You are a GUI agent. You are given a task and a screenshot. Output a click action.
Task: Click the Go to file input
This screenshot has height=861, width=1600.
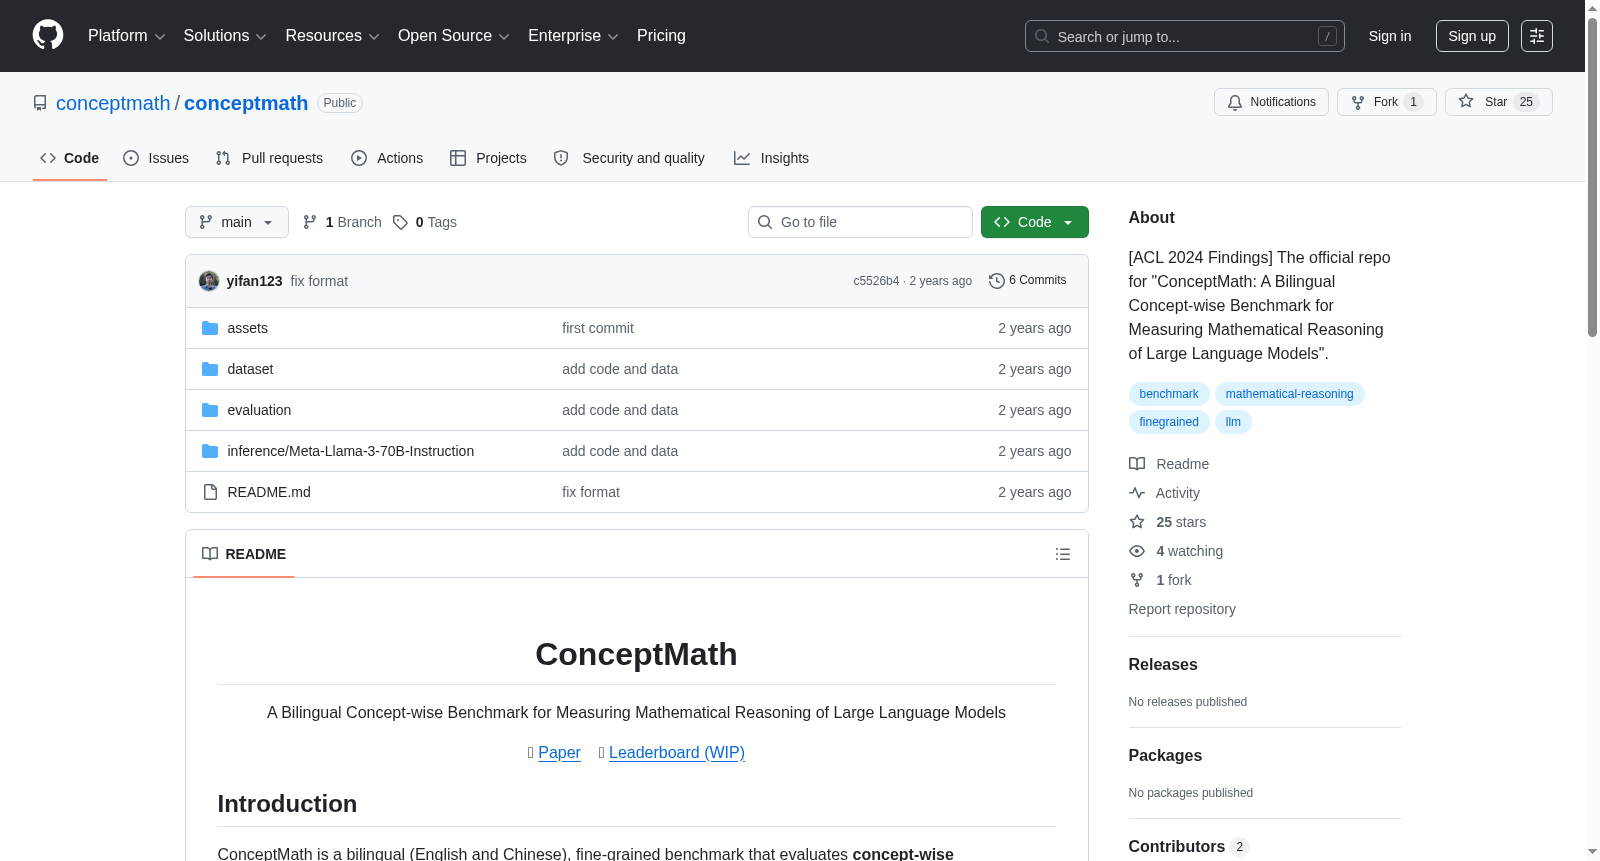(860, 222)
